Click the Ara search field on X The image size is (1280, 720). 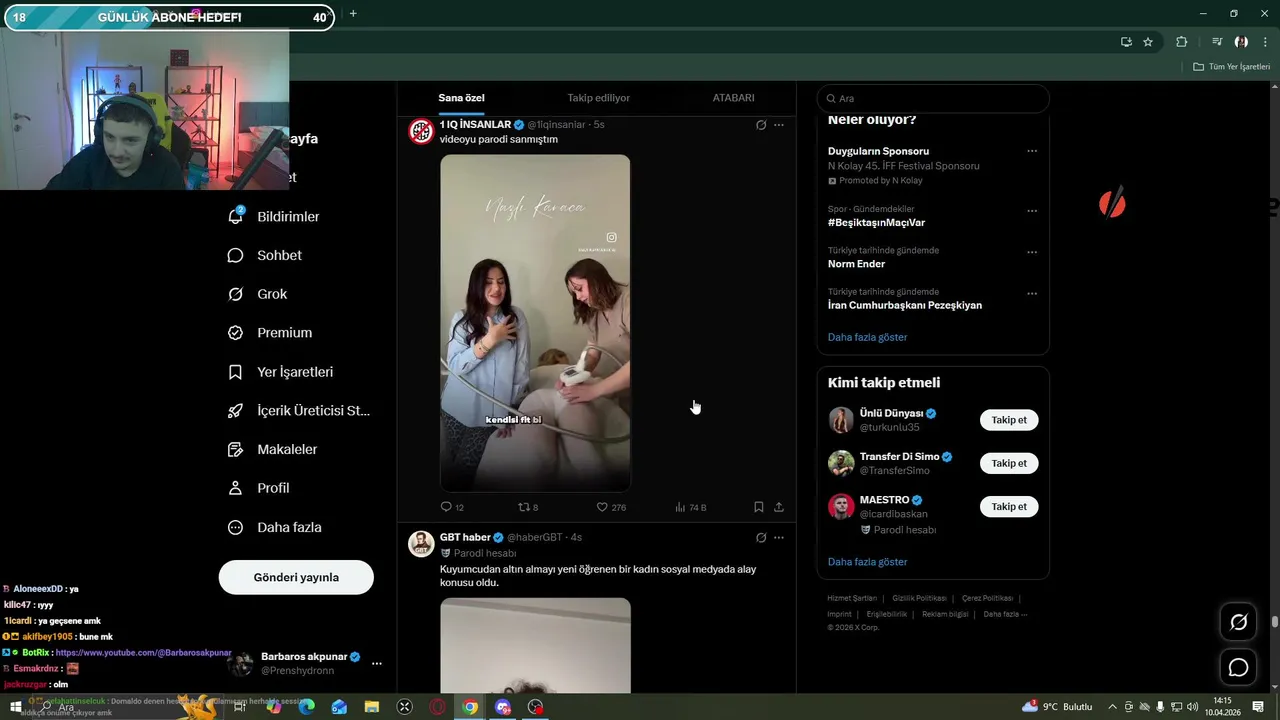point(933,98)
